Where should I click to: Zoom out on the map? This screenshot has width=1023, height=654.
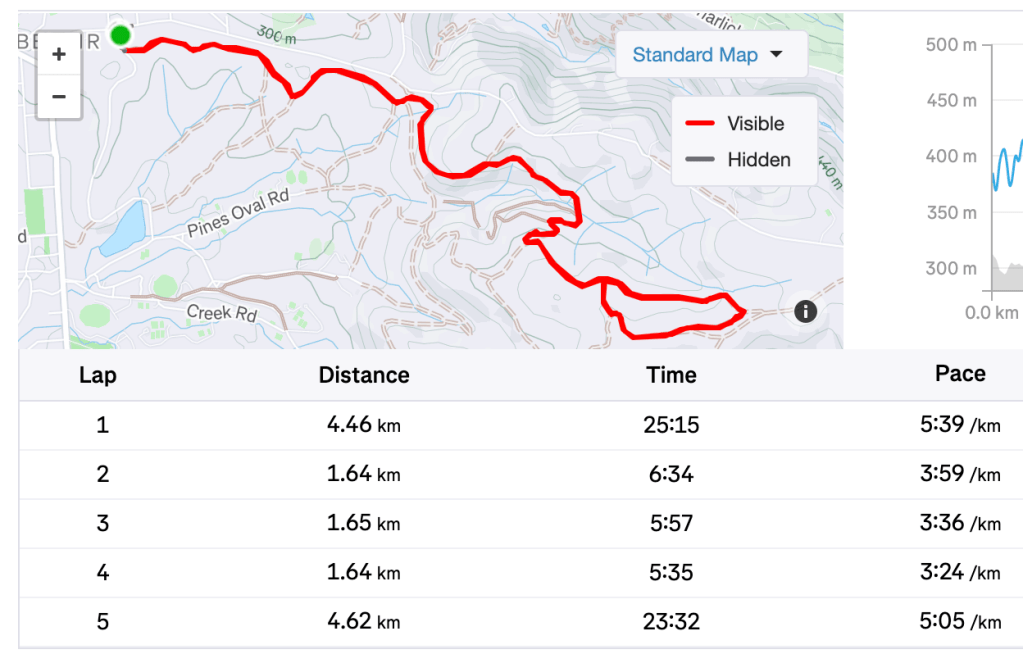tap(59, 97)
